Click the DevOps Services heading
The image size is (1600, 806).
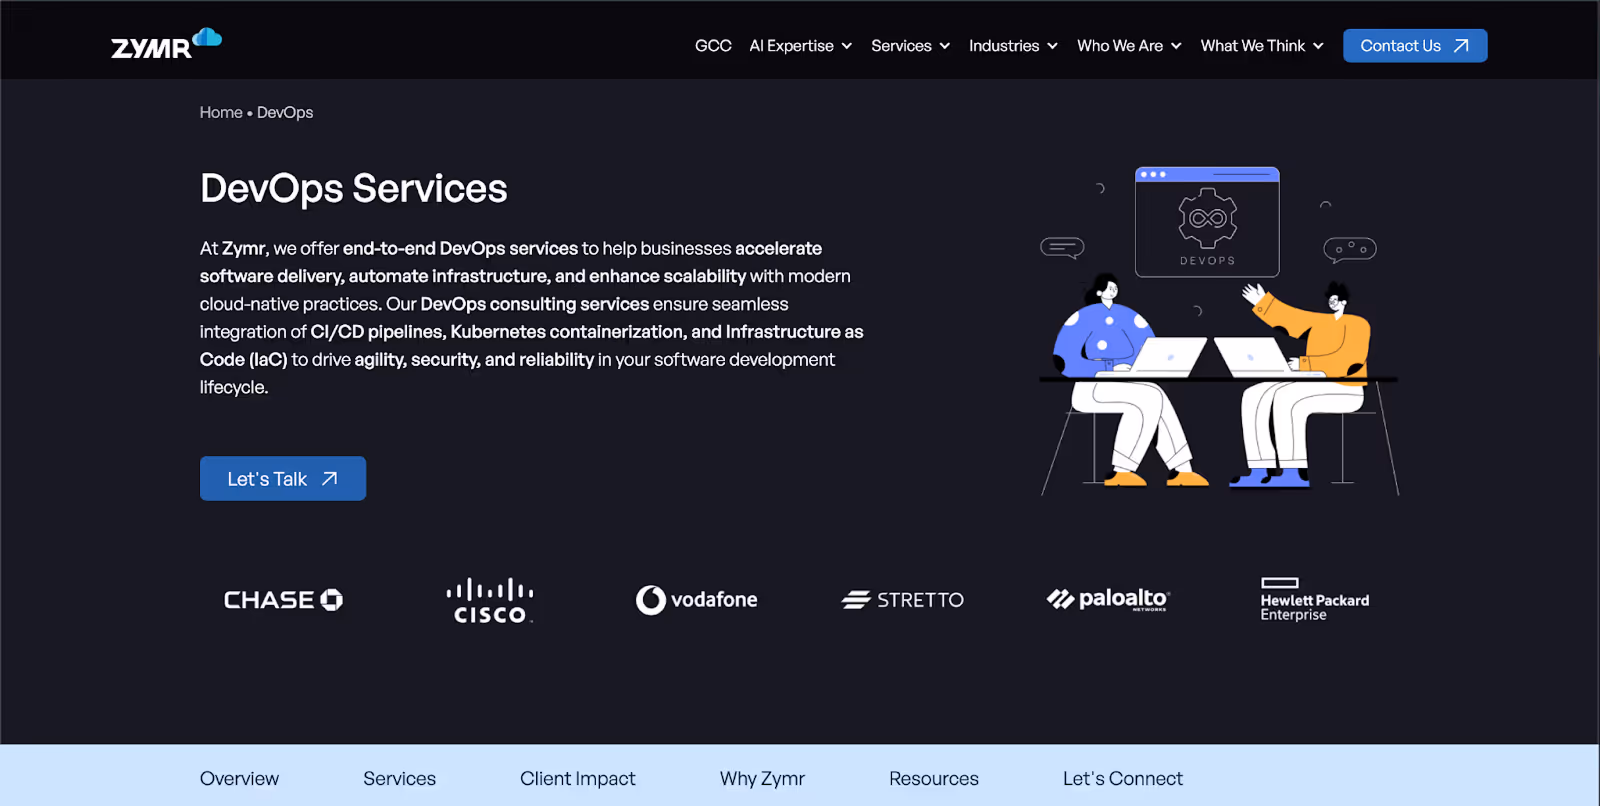(354, 189)
